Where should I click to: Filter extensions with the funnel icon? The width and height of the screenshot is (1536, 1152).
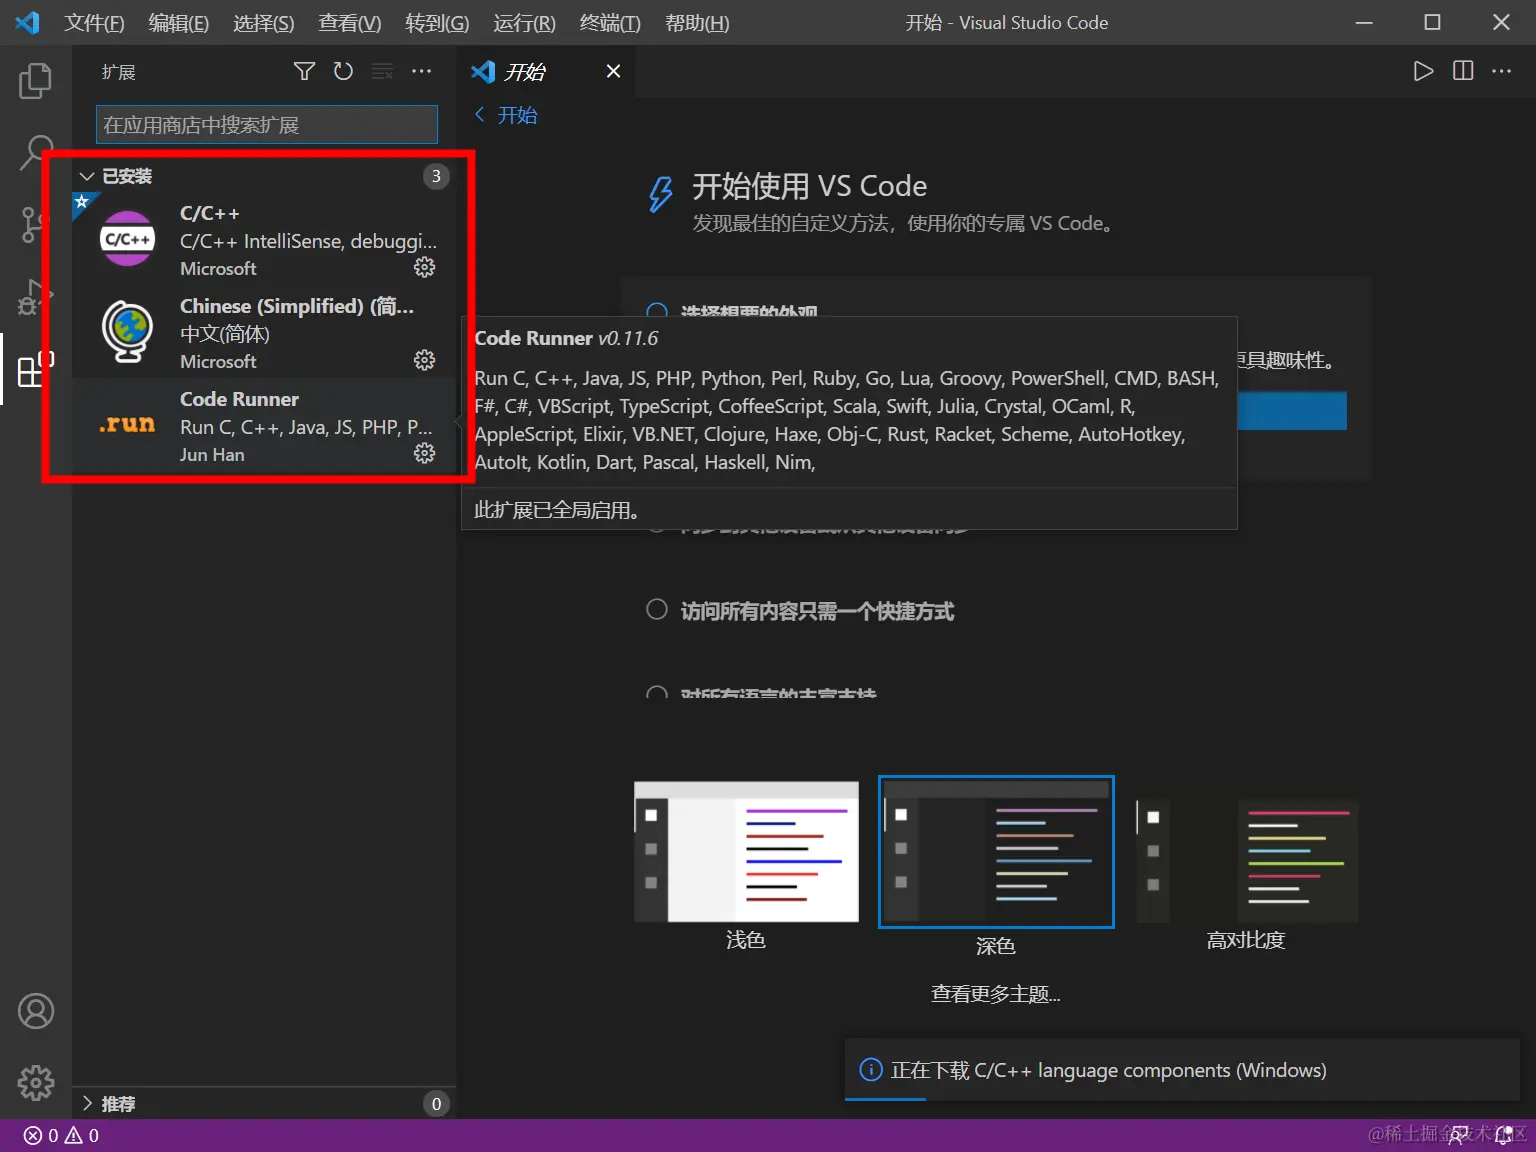304,71
